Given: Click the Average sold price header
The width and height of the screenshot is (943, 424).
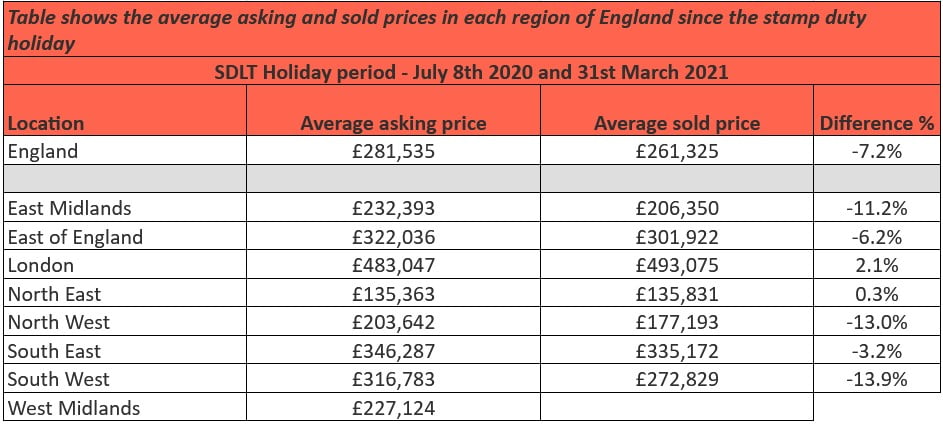Looking at the screenshot, I should [x=676, y=123].
